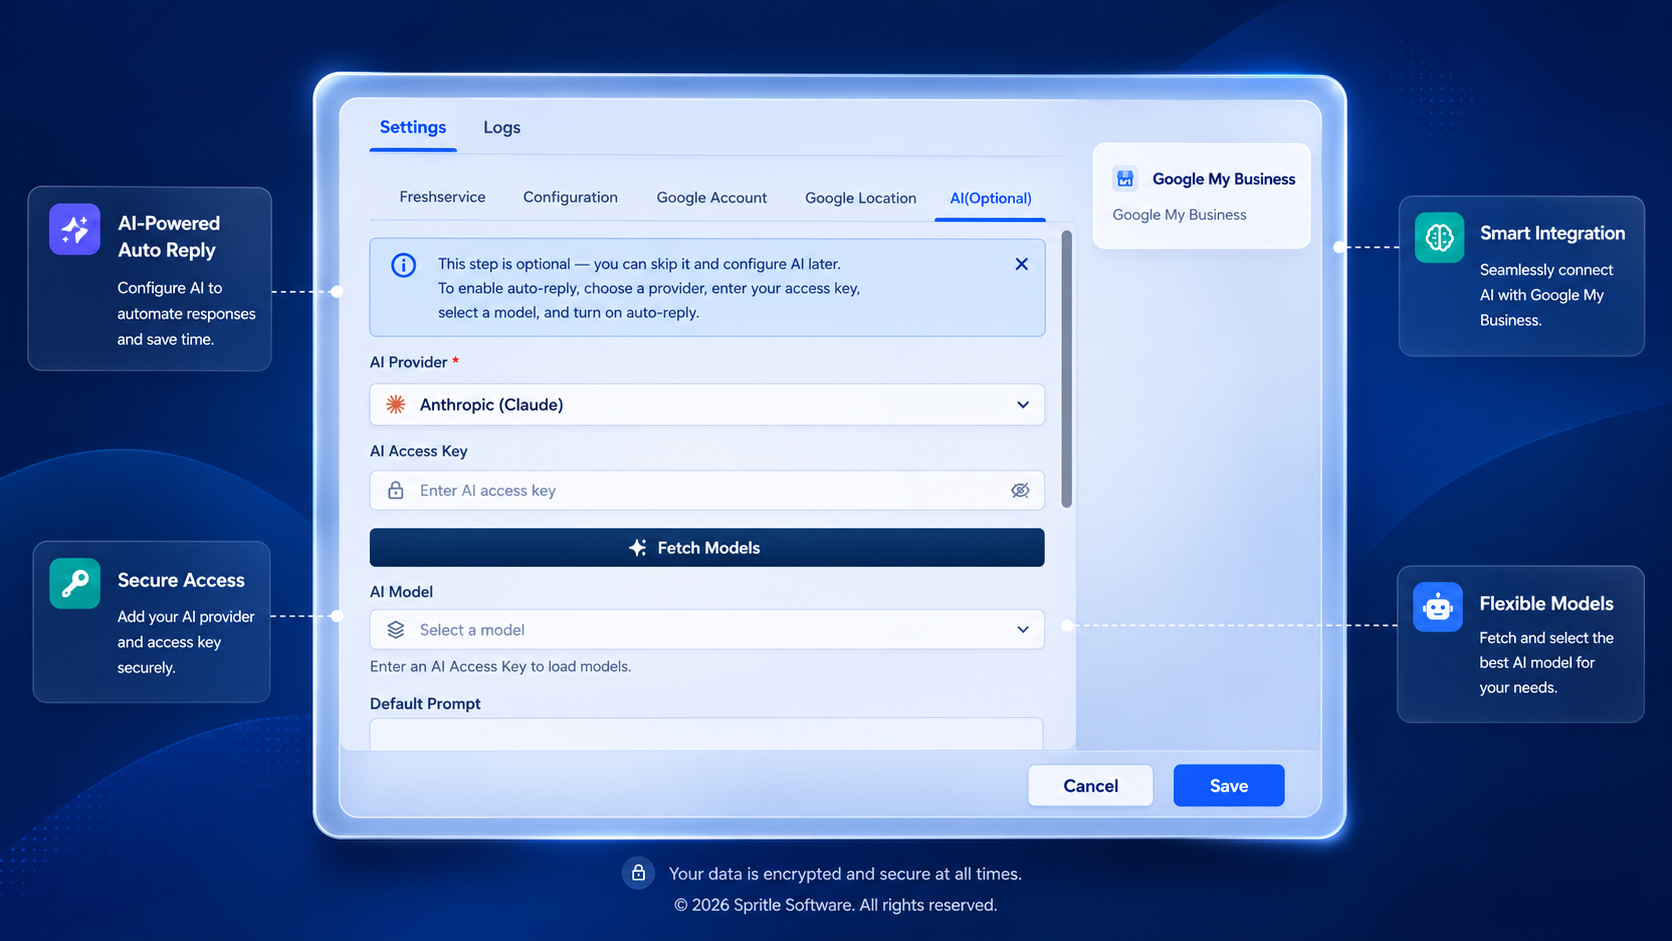
Task: Select the AI(Optional) tab
Action: tap(991, 198)
